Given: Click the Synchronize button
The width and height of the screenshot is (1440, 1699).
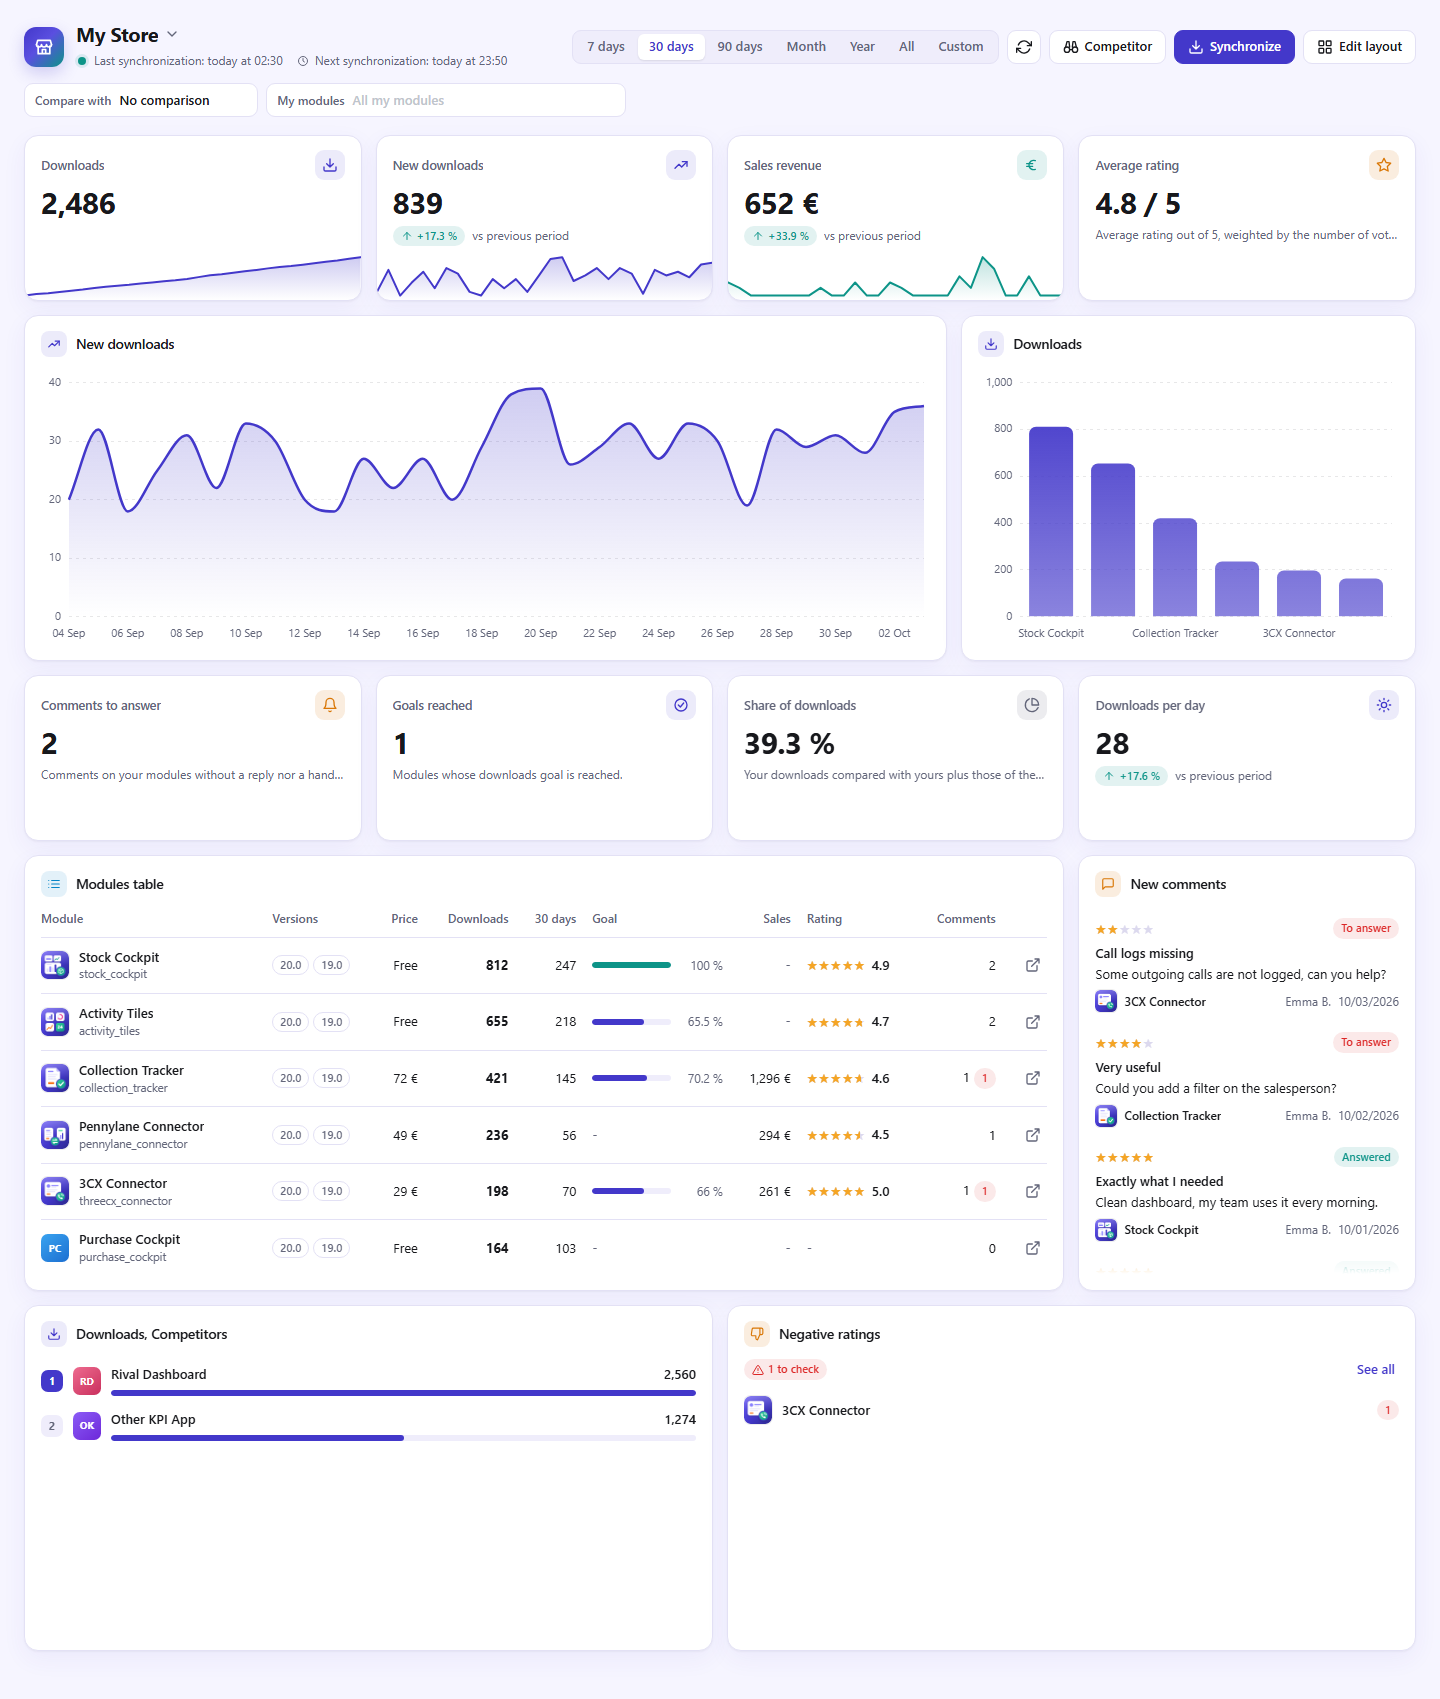Looking at the screenshot, I should [1234, 47].
